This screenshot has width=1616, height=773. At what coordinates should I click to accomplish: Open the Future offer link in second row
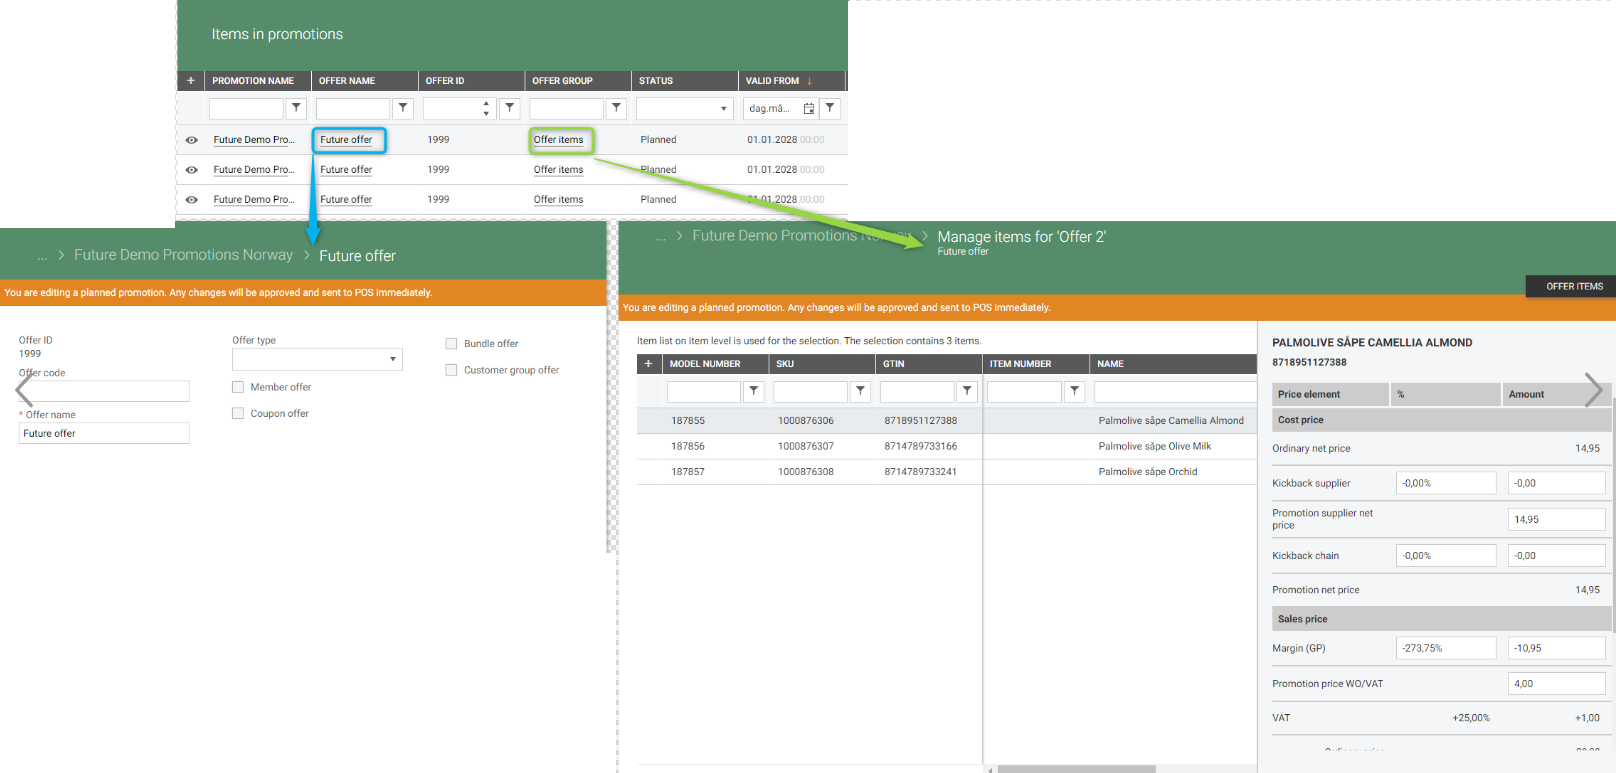tap(346, 170)
